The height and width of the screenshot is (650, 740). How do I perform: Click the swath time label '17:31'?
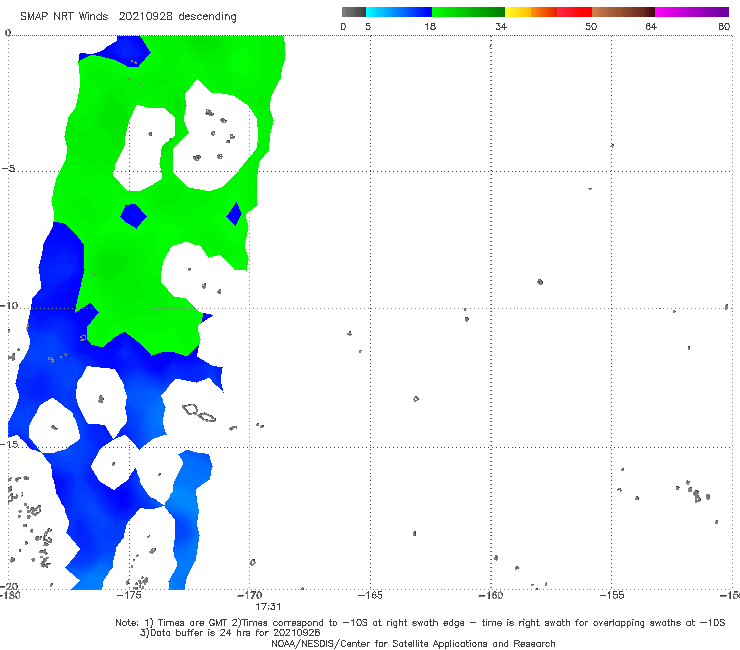point(268,607)
